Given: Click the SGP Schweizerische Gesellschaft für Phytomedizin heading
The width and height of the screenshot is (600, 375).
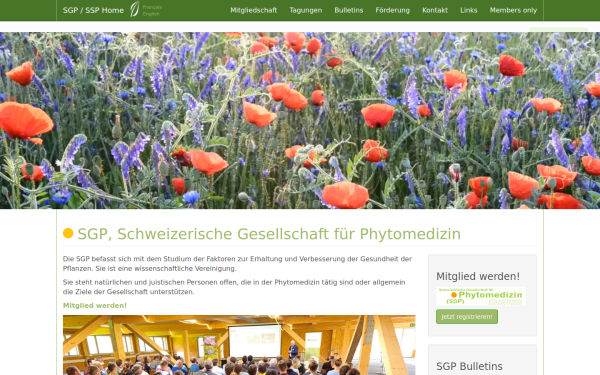Looking at the screenshot, I should pos(269,234).
